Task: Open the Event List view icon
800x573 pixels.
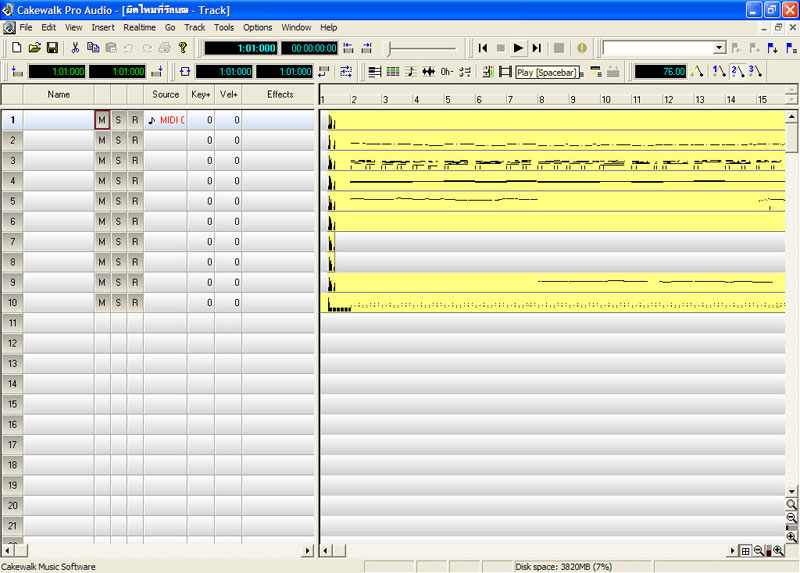Action: 393,71
